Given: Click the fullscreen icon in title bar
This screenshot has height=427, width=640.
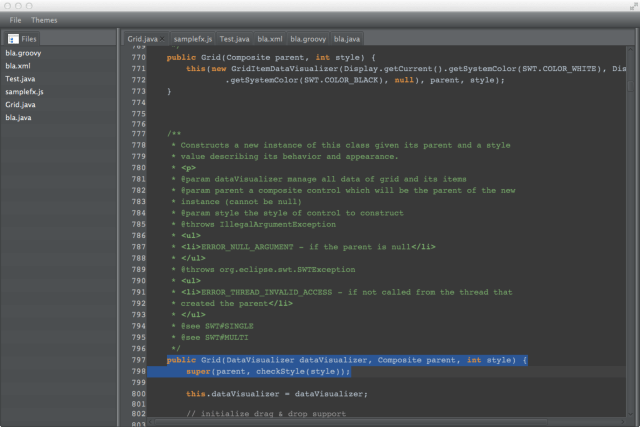Looking at the screenshot, I should (633, 6).
